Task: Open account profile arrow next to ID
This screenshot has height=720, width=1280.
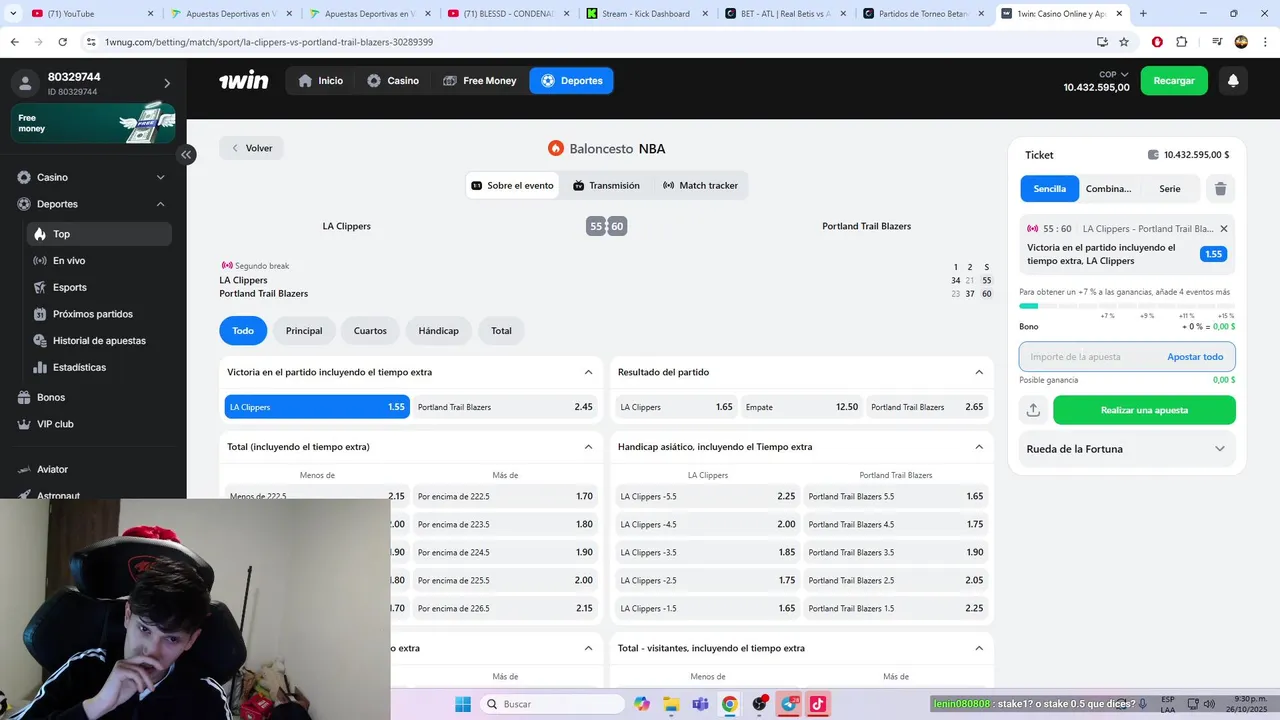Action: pos(167,84)
